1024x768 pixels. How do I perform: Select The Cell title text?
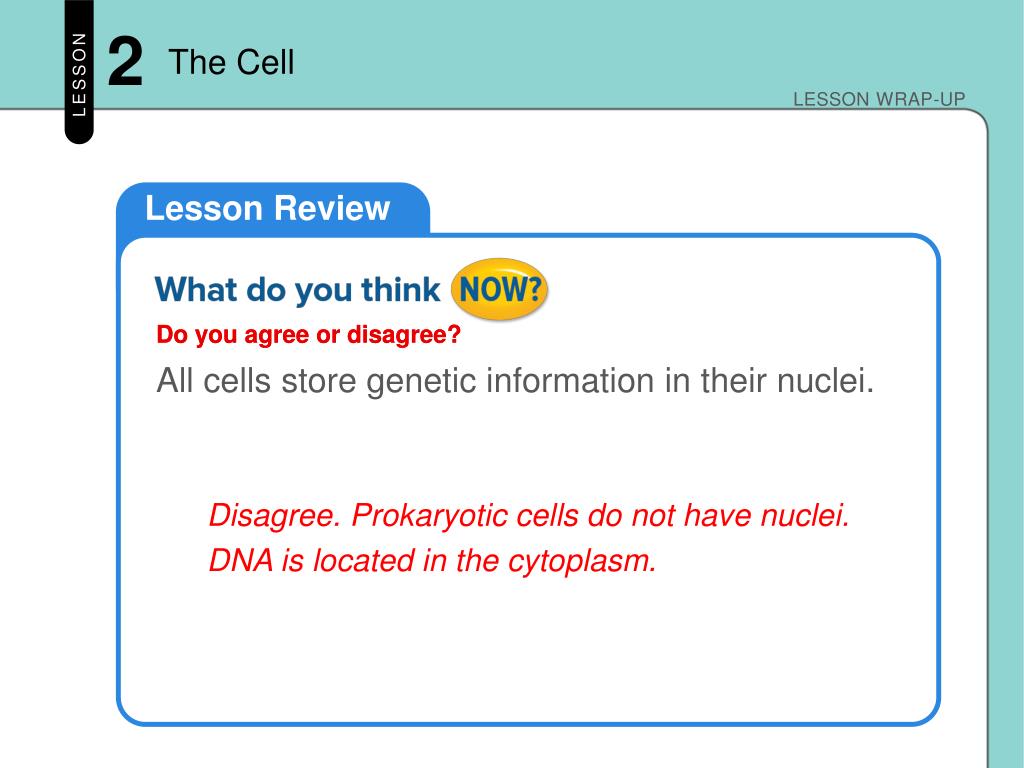(231, 62)
